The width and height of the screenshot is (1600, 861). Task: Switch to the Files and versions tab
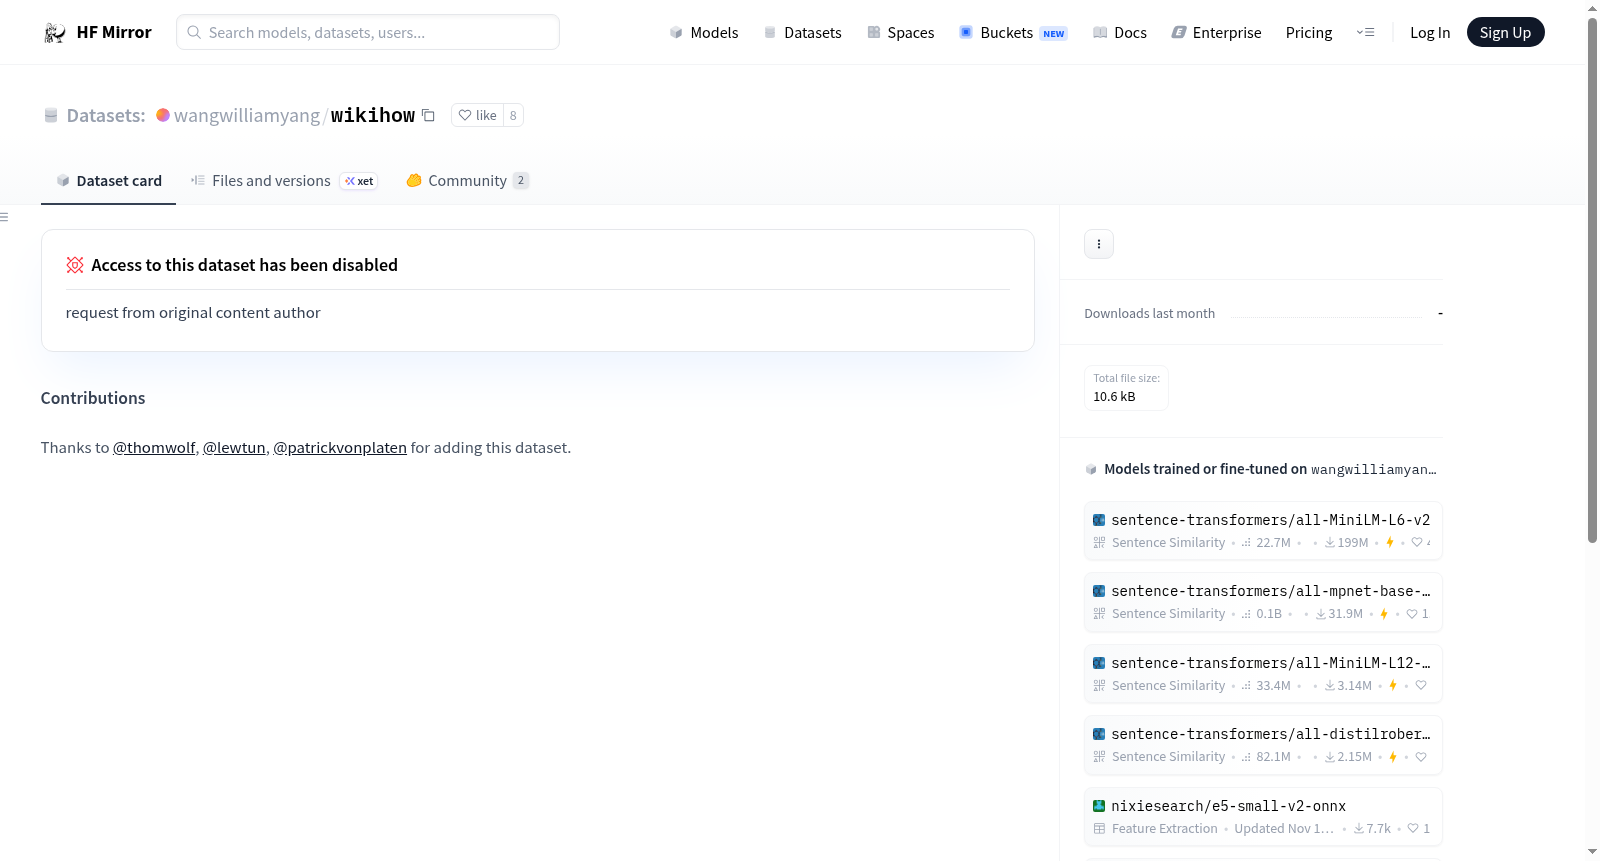(284, 181)
